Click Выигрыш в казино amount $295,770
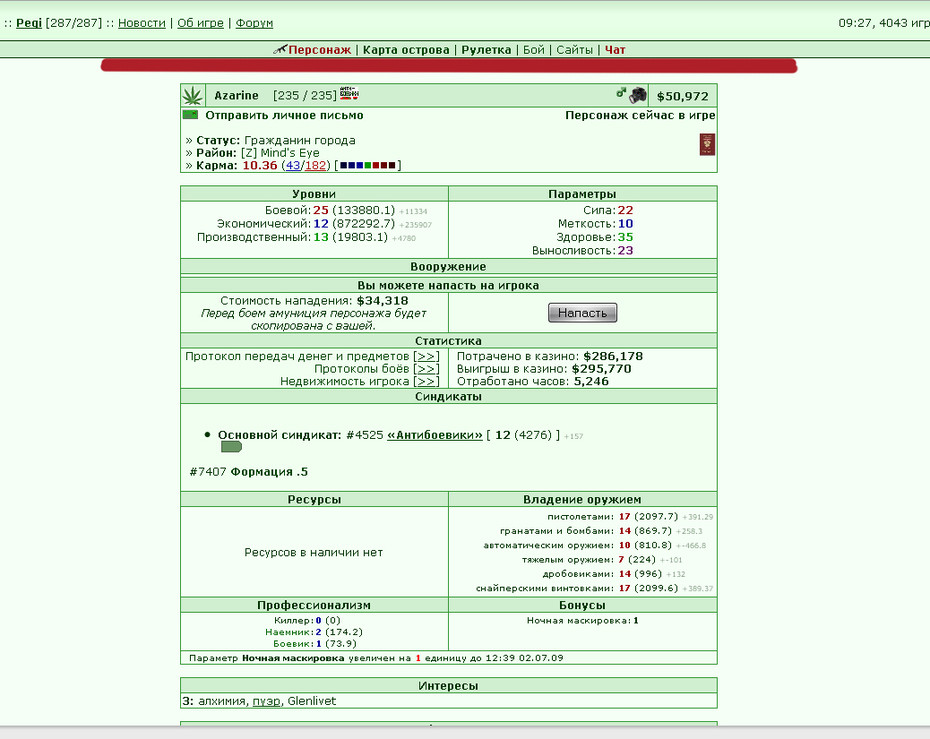Screen dimensions: 930x739 point(601,369)
